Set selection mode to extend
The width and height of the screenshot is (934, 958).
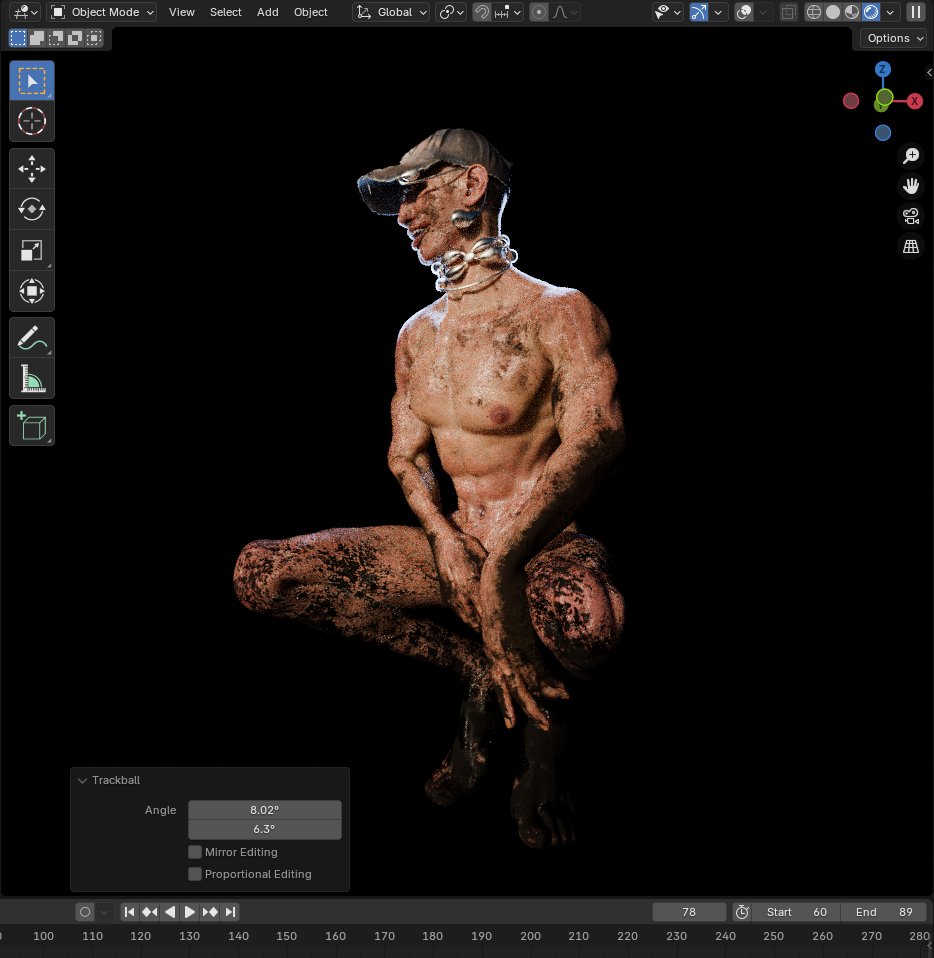tap(37, 38)
